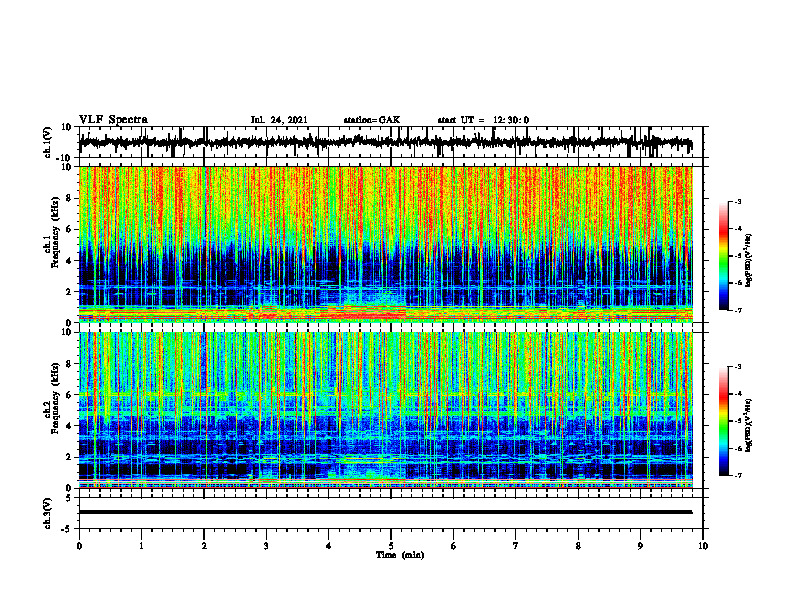This screenshot has width=792, height=612.
Task: Click the time axis tick label "0"
Action: click(x=79, y=546)
